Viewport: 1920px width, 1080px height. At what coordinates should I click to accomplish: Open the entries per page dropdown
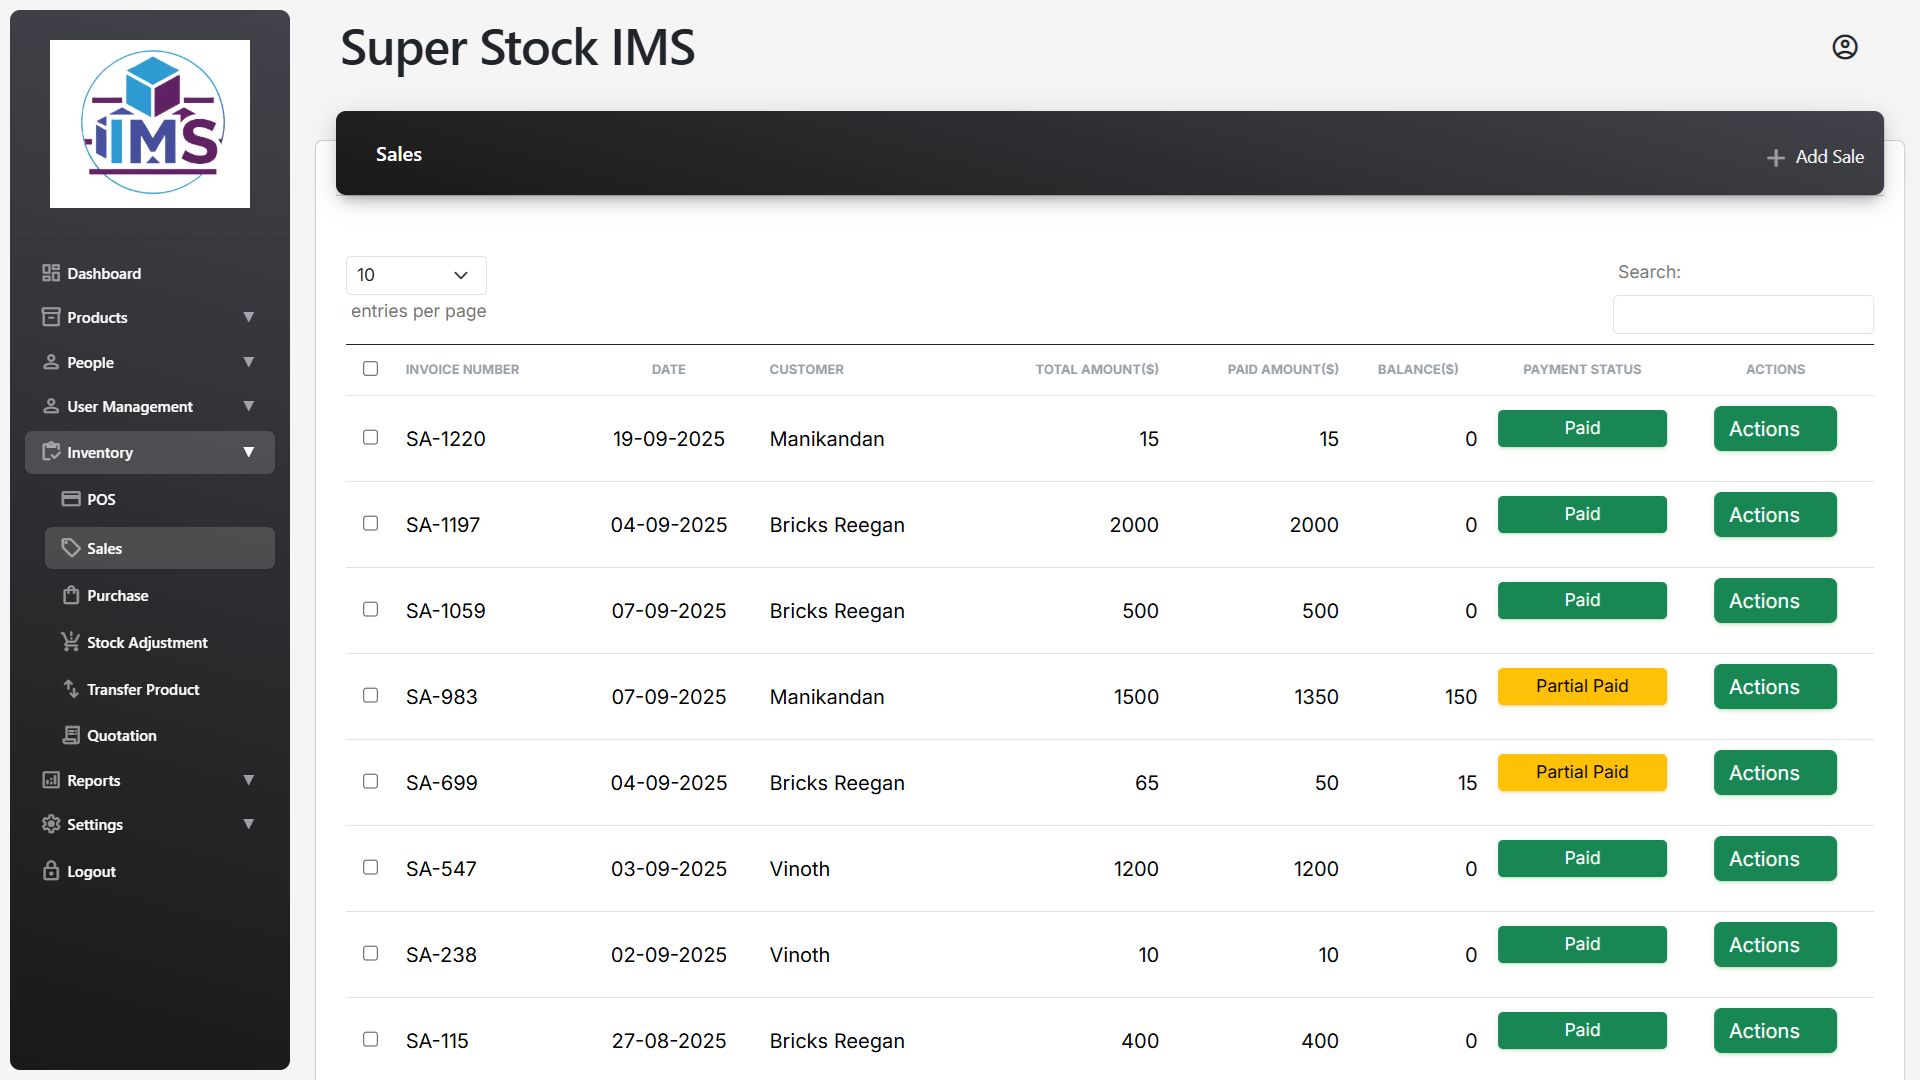pyautogui.click(x=416, y=275)
